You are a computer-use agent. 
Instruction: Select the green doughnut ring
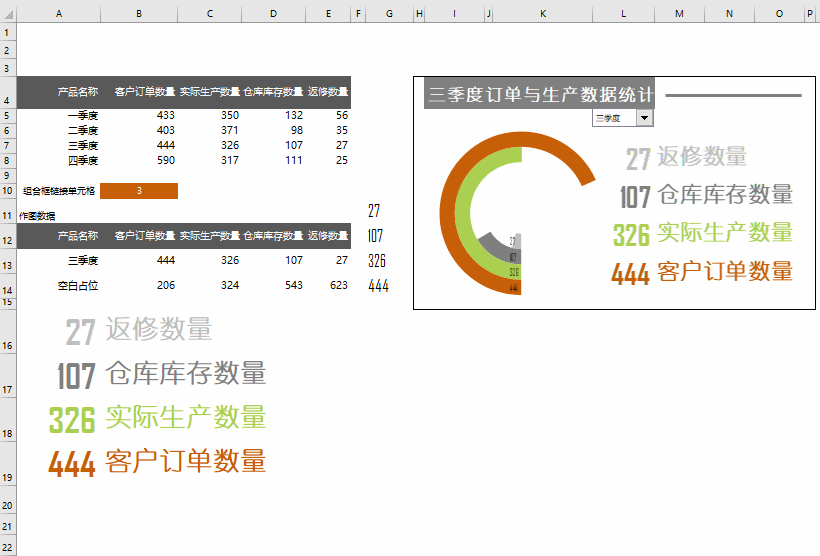click(463, 212)
